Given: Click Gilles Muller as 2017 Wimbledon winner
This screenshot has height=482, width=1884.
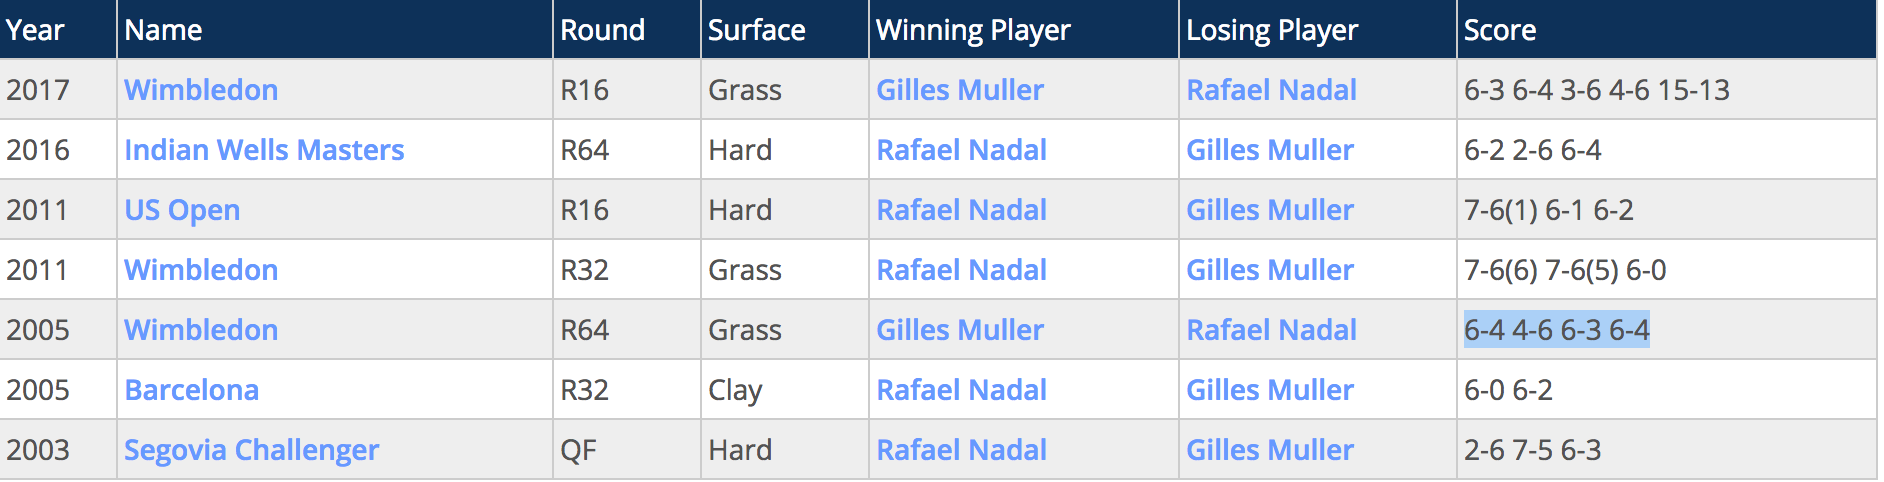Looking at the screenshot, I should point(960,90).
